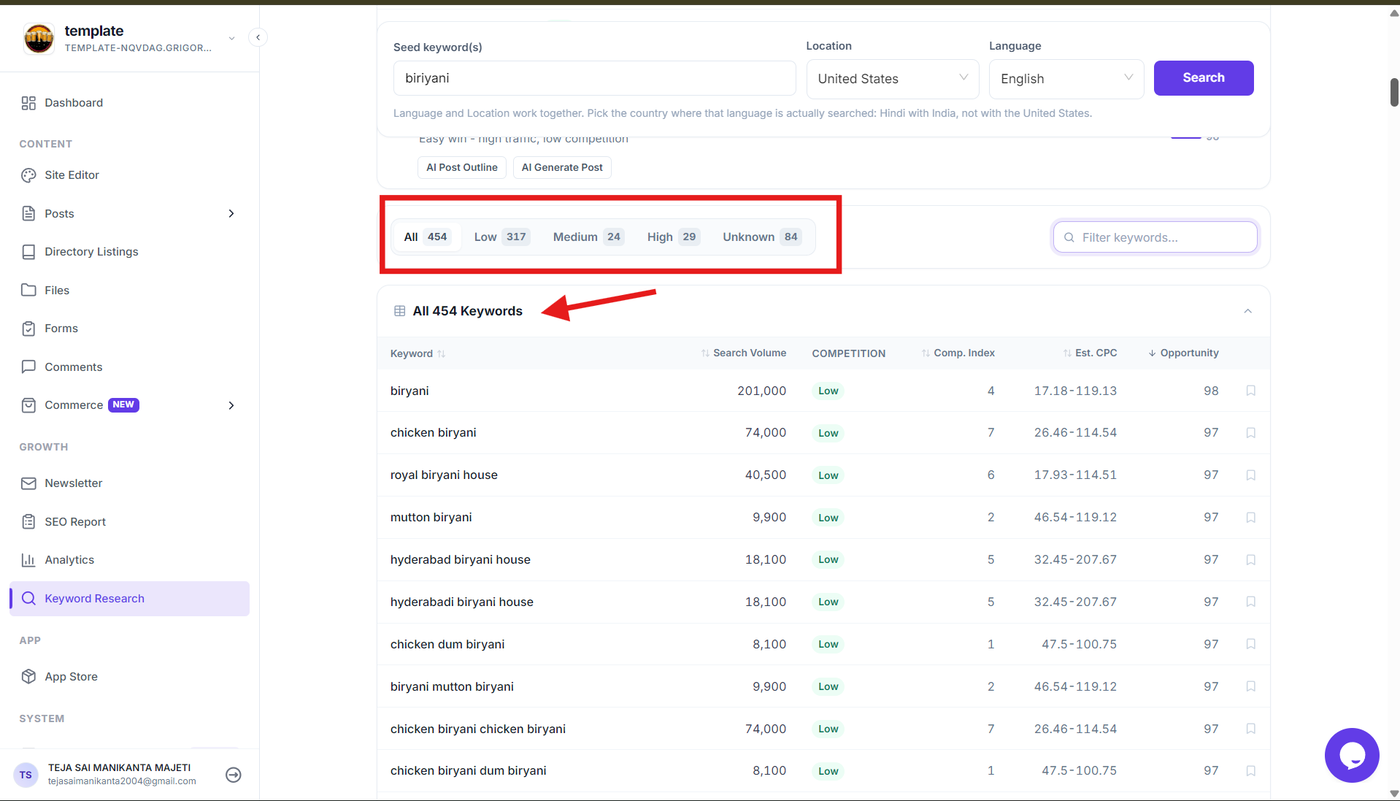The height and width of the screenshot is (801, 1400).
Task: Open the Location dropdown set to United States
Action: point(893,78)
